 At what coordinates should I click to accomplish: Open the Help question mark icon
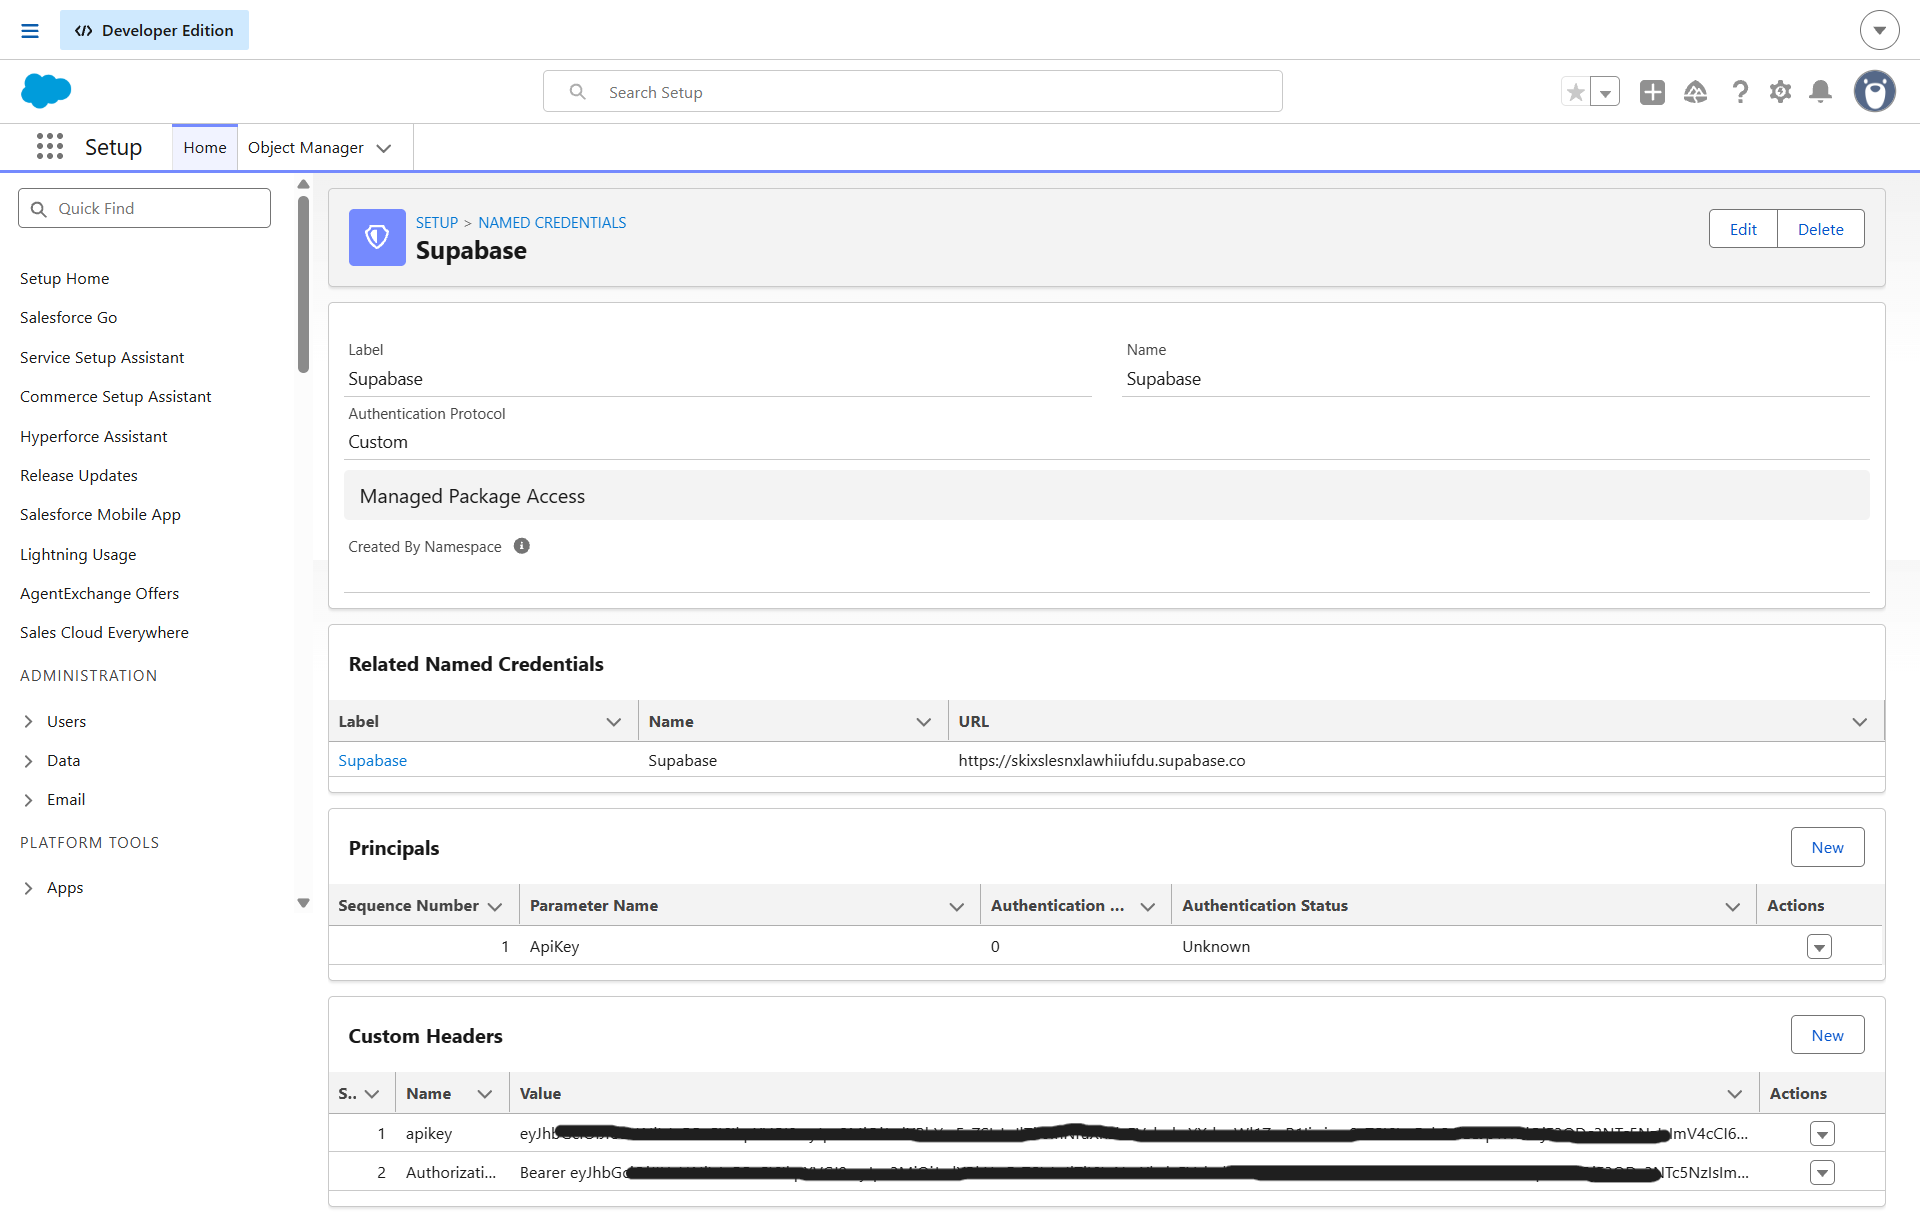(1740, 92)
